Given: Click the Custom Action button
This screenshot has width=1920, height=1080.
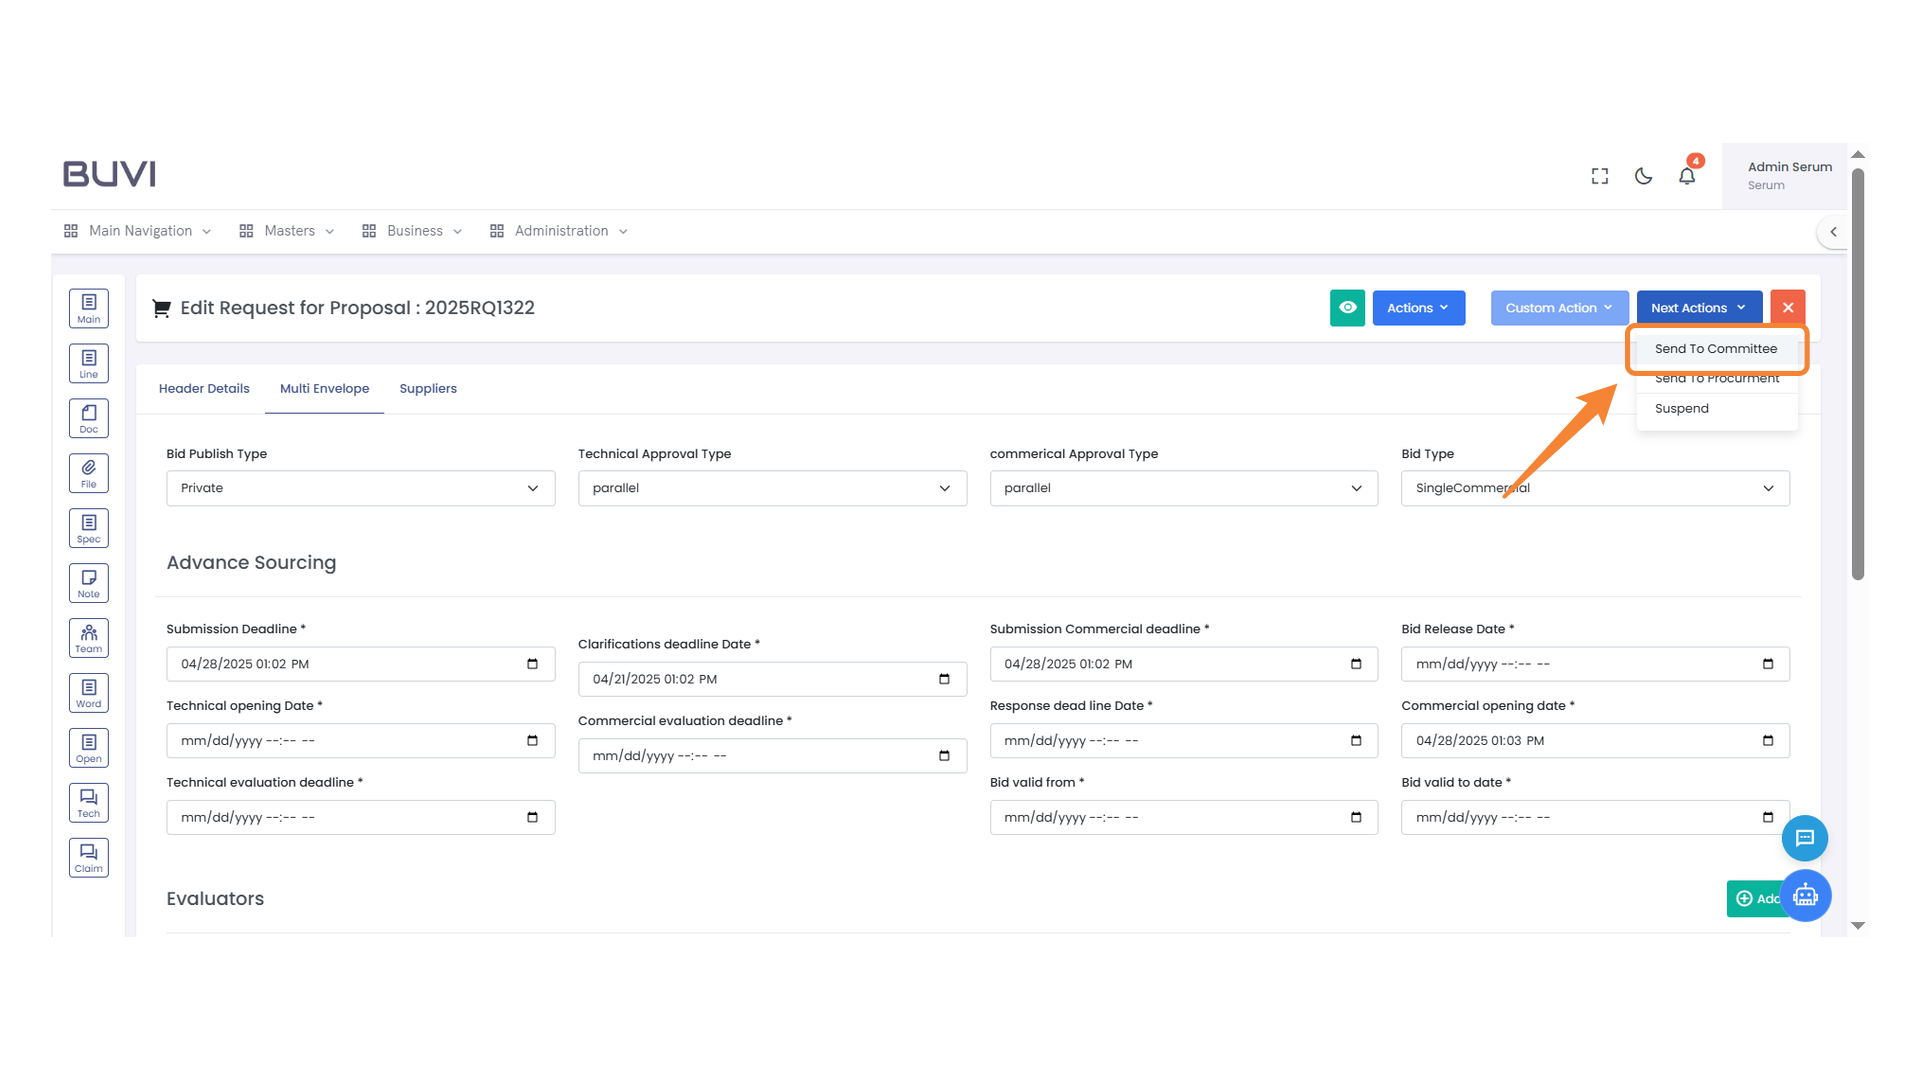Looking at the screenshot, I should (1558, 308).
